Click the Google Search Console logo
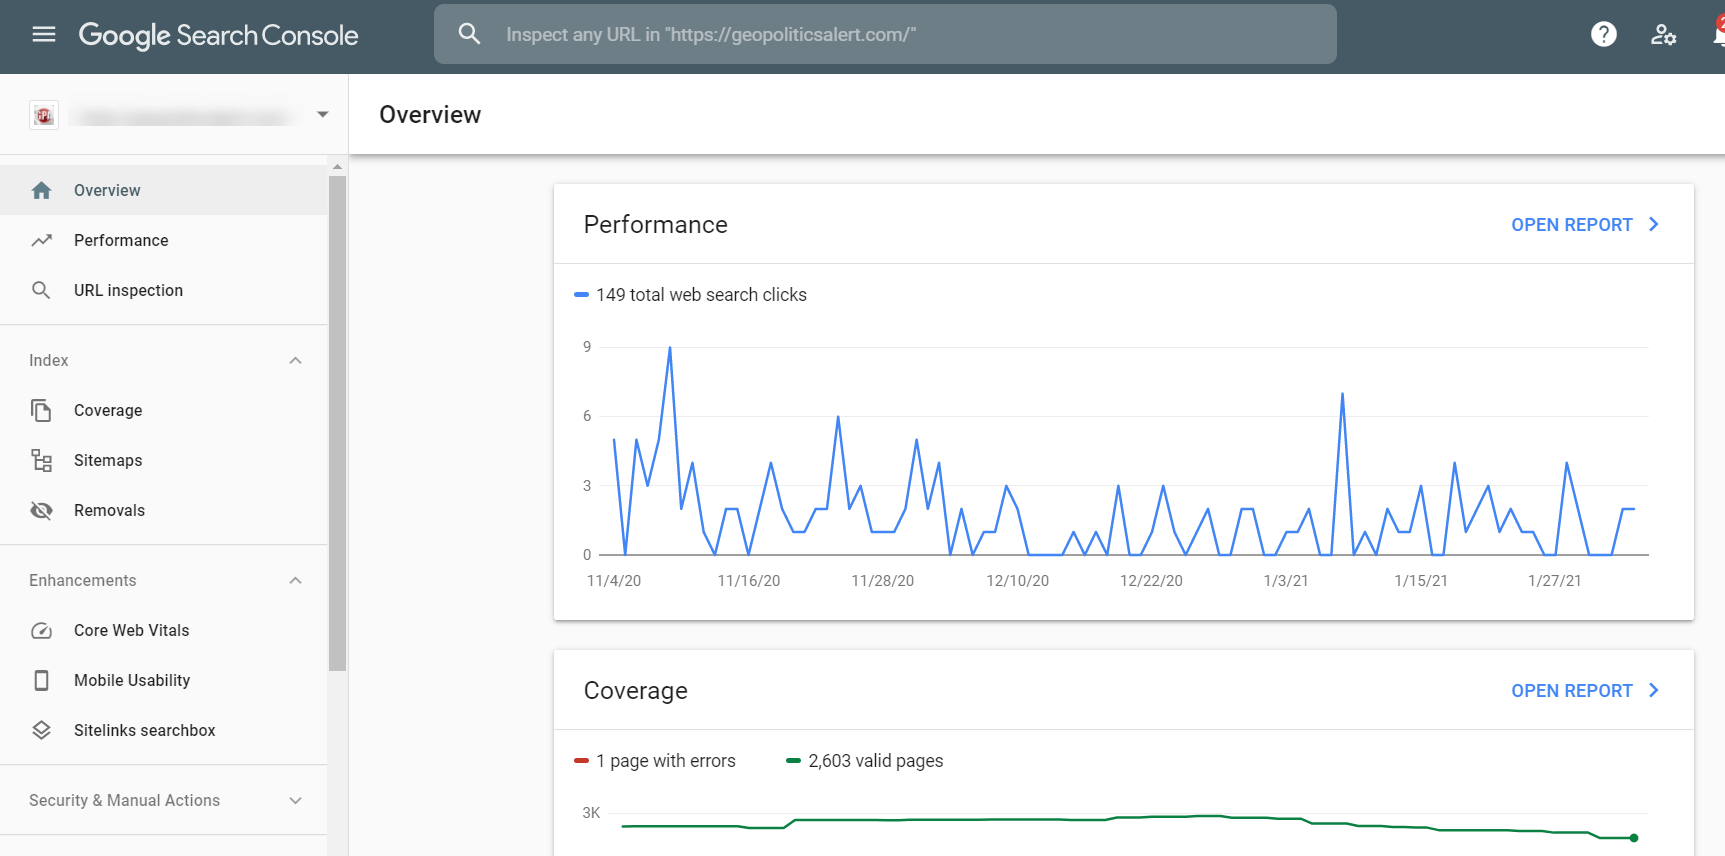Screen dimensions: 1725x856 (218, 35)
